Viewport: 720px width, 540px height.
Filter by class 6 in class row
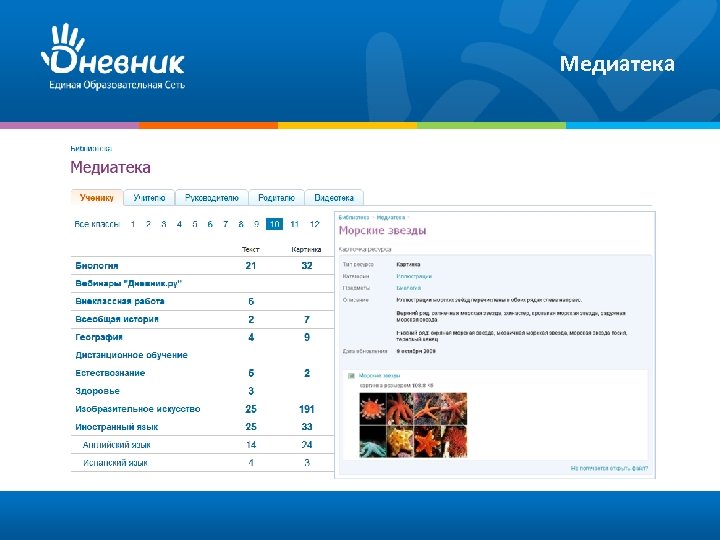210,224
